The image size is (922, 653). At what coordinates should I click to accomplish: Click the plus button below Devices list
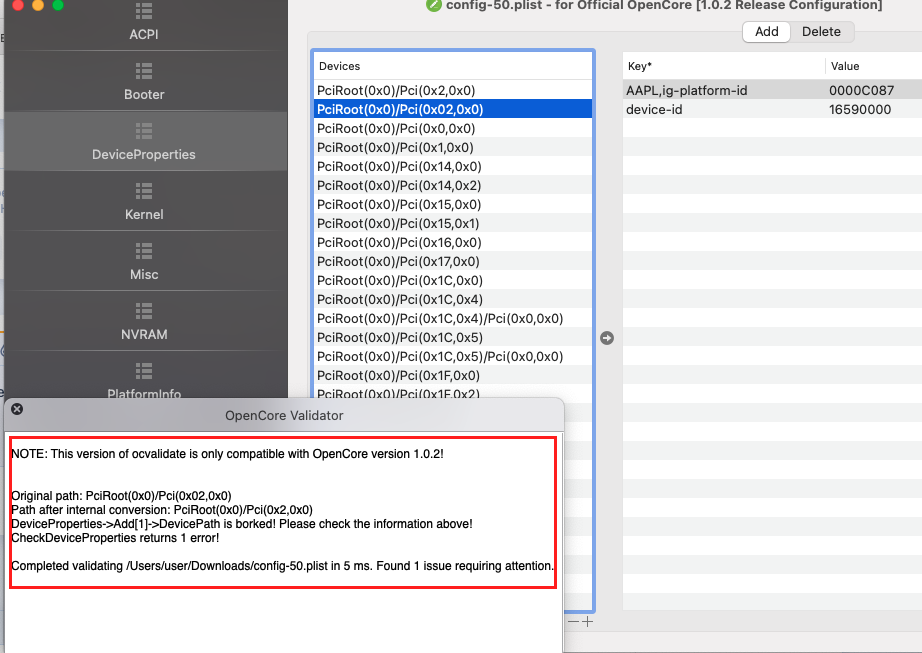(x=588, y=621)
